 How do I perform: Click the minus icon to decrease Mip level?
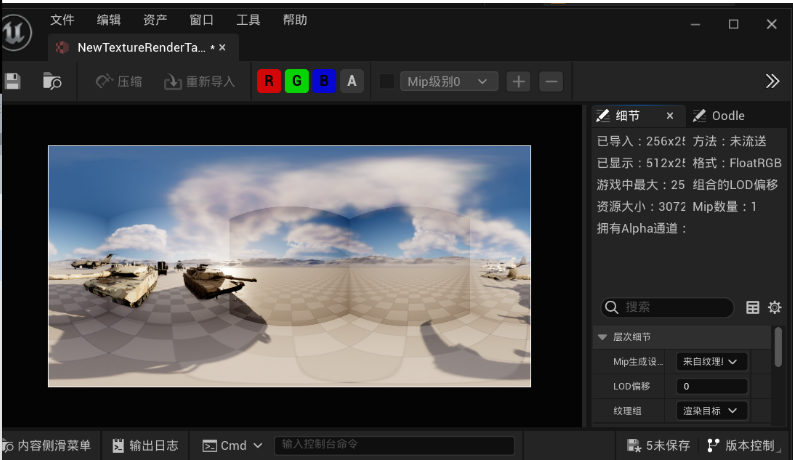tap(551, 81)
